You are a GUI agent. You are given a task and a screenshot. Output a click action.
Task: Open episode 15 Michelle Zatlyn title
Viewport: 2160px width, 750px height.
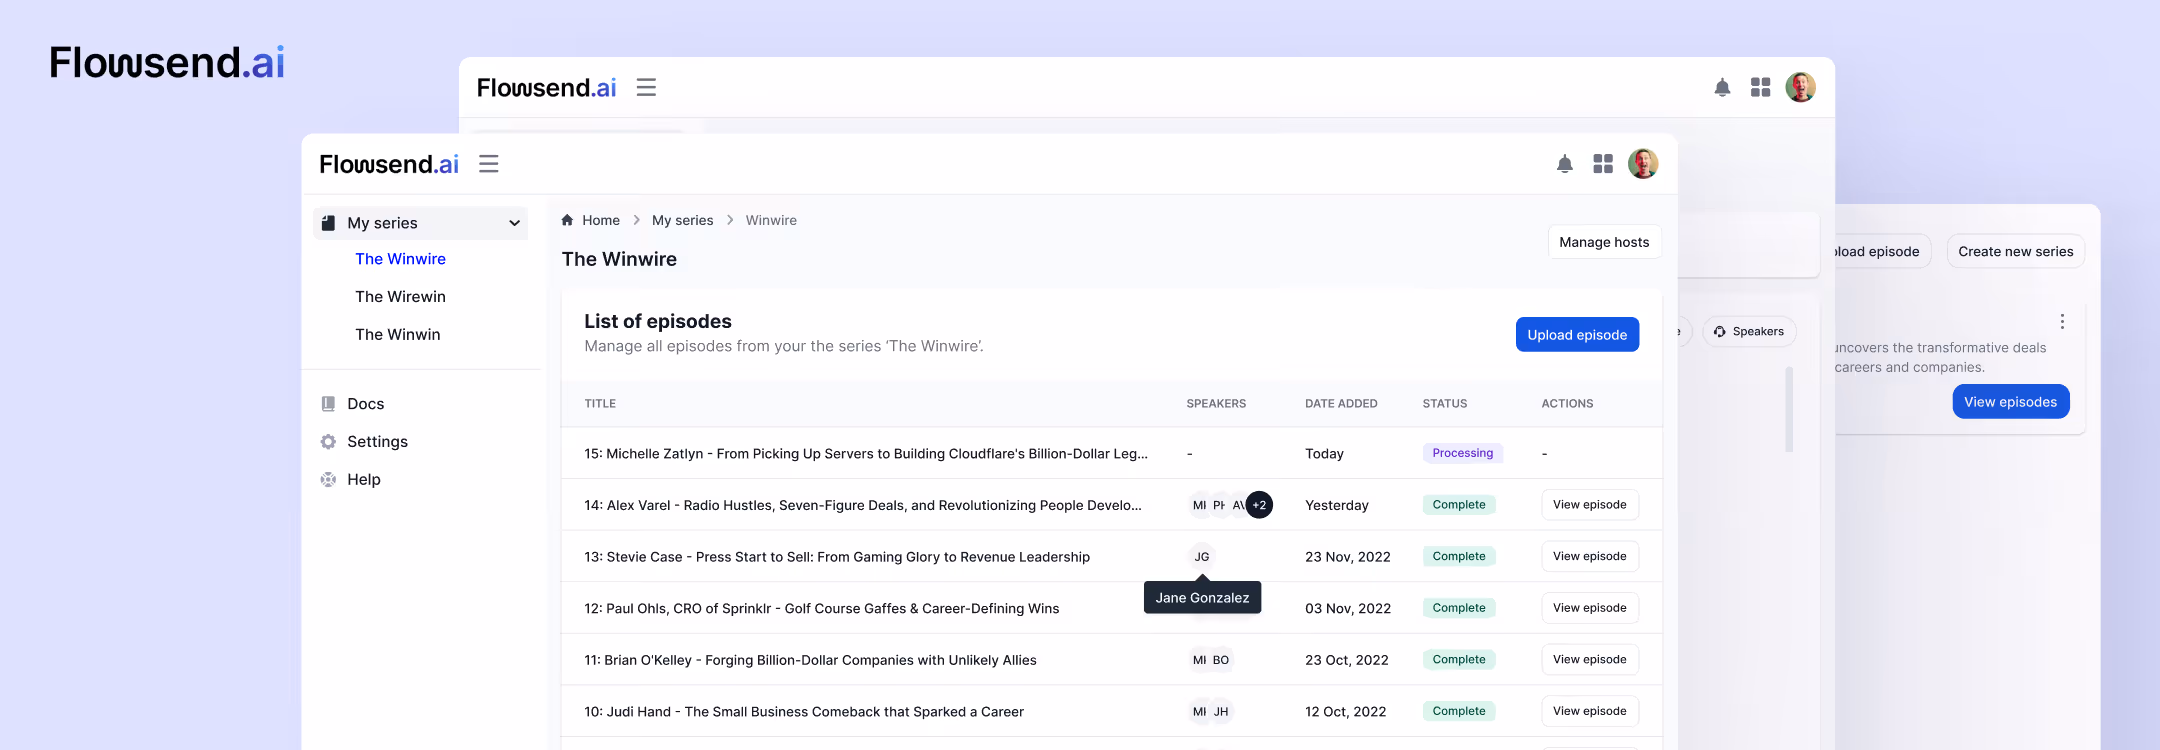pos(866,454)
